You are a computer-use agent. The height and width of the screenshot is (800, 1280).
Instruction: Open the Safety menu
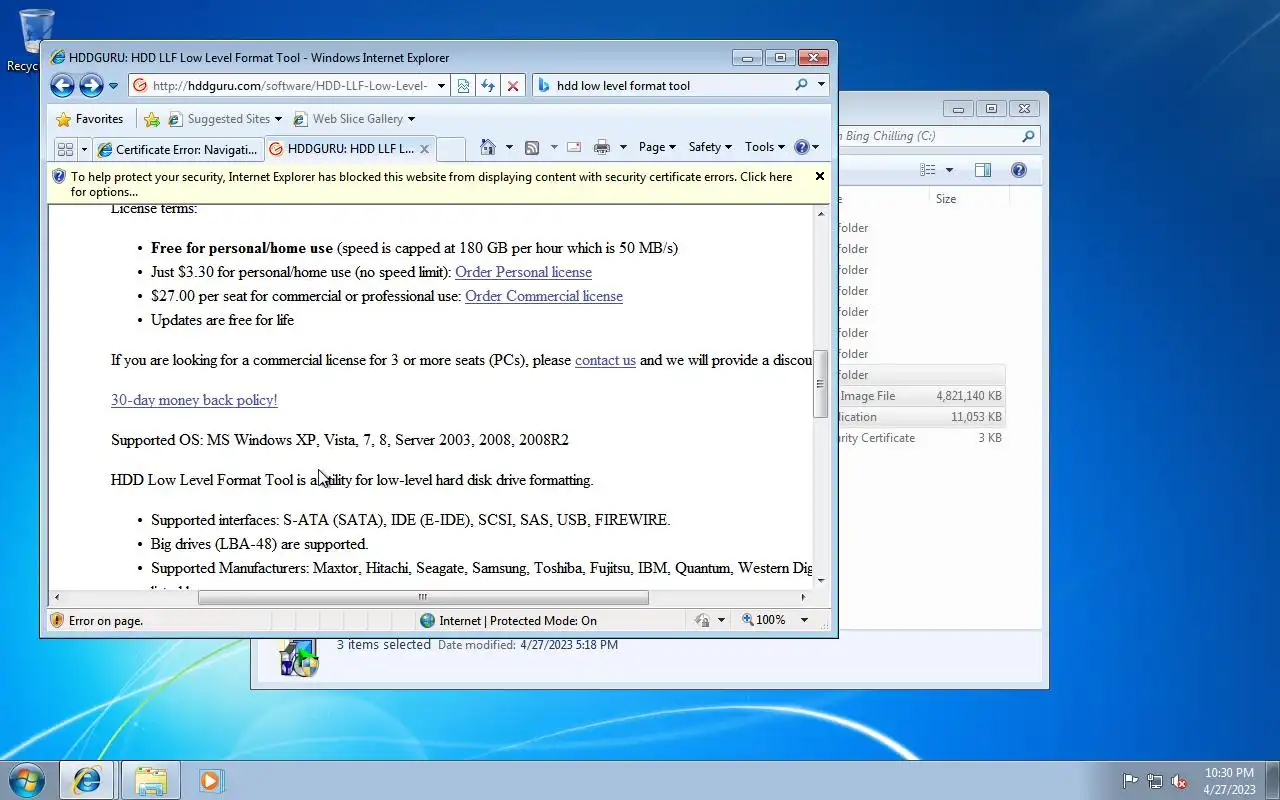[x=710, y=147]
